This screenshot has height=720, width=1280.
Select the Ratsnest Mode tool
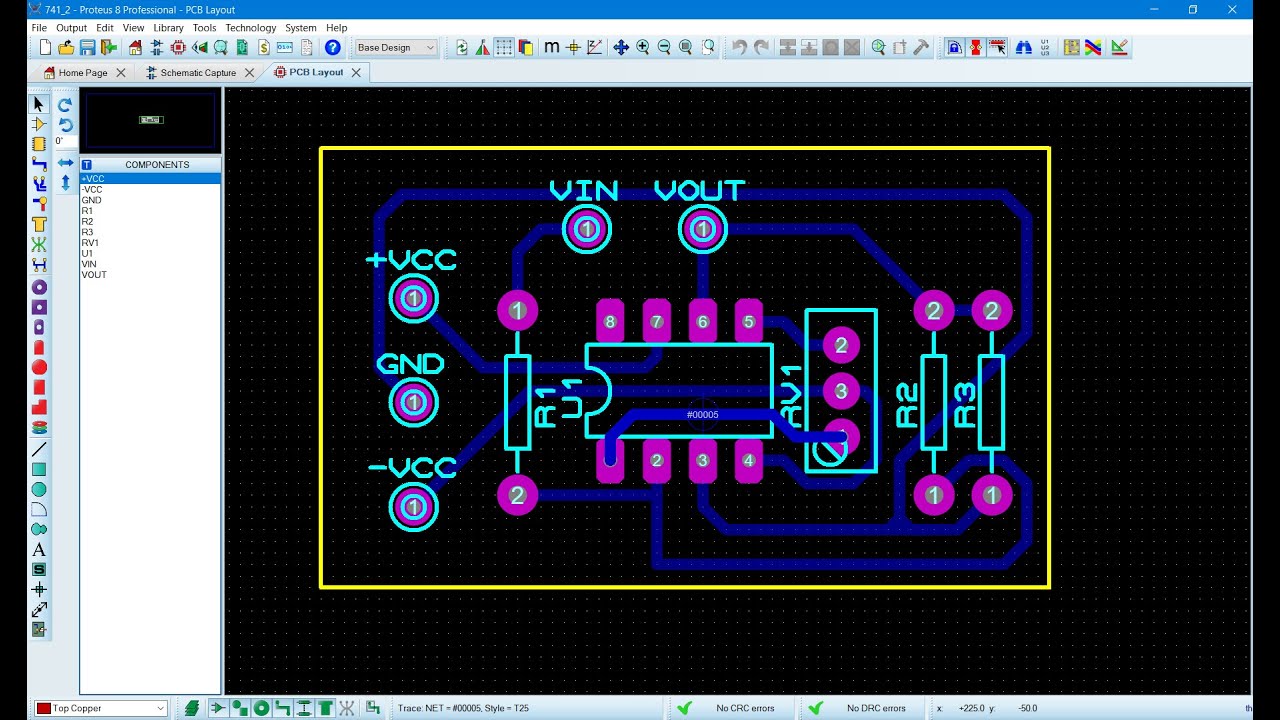pos(39,244)
